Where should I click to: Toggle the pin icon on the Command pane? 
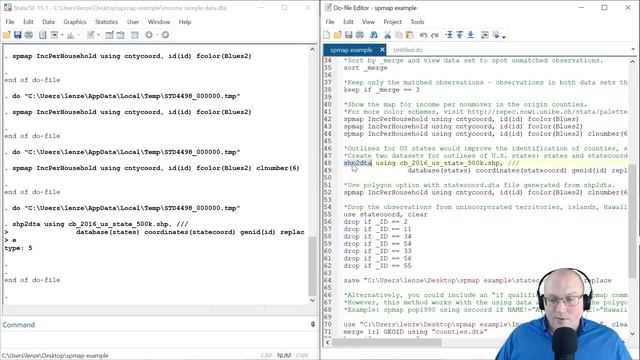313,324
